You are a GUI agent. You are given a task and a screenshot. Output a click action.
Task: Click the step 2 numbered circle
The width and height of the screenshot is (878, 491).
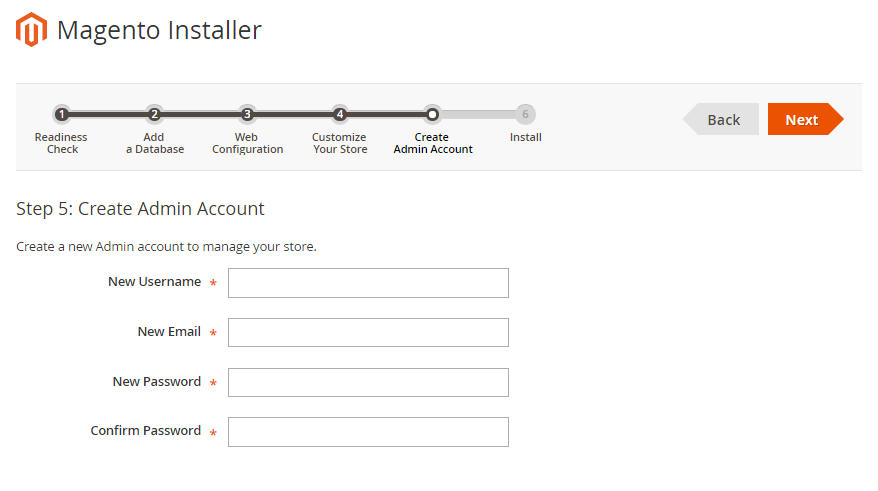(x=154, y=114)
